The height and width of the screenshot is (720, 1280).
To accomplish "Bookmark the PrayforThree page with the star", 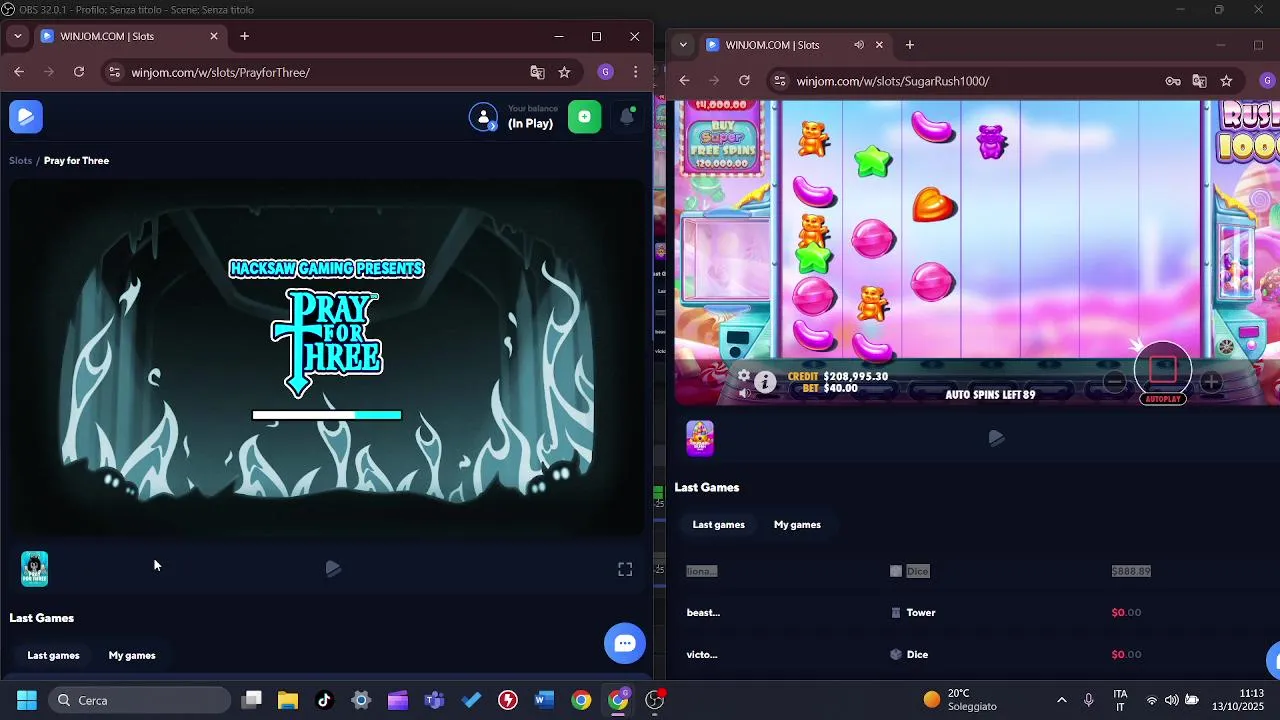I will 564,72.
